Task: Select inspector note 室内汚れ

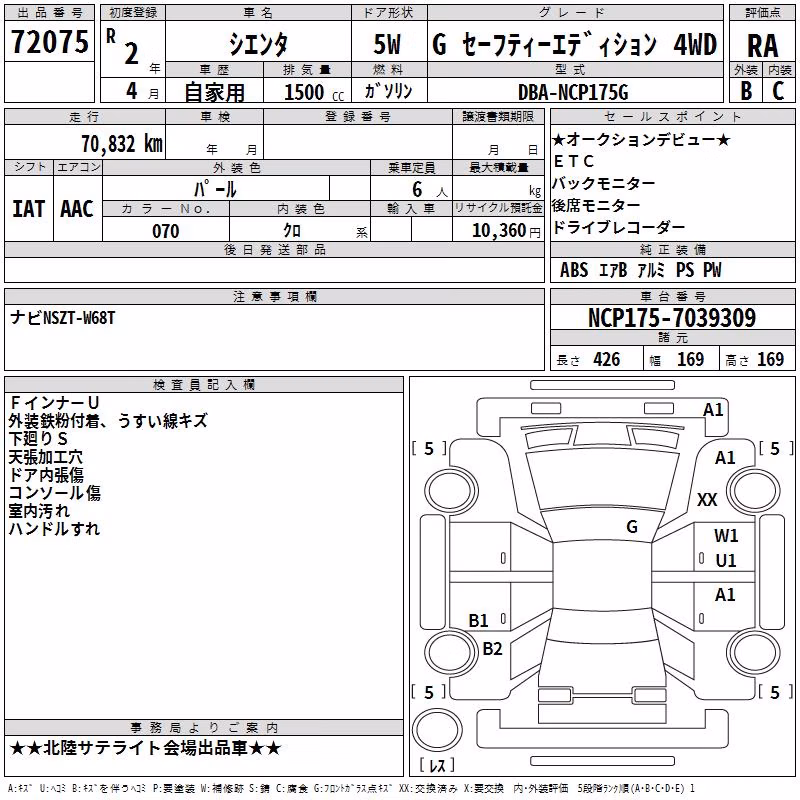Action: (39, 510)
